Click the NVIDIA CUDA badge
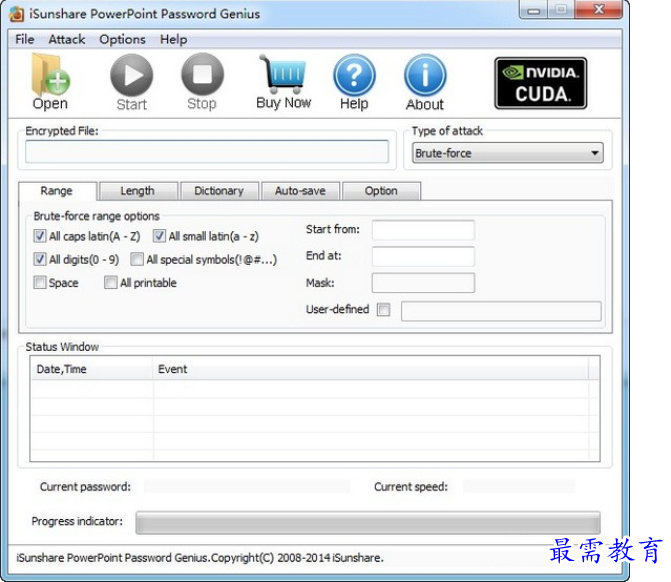The image size is (671, 582). [x=541, y=83]
